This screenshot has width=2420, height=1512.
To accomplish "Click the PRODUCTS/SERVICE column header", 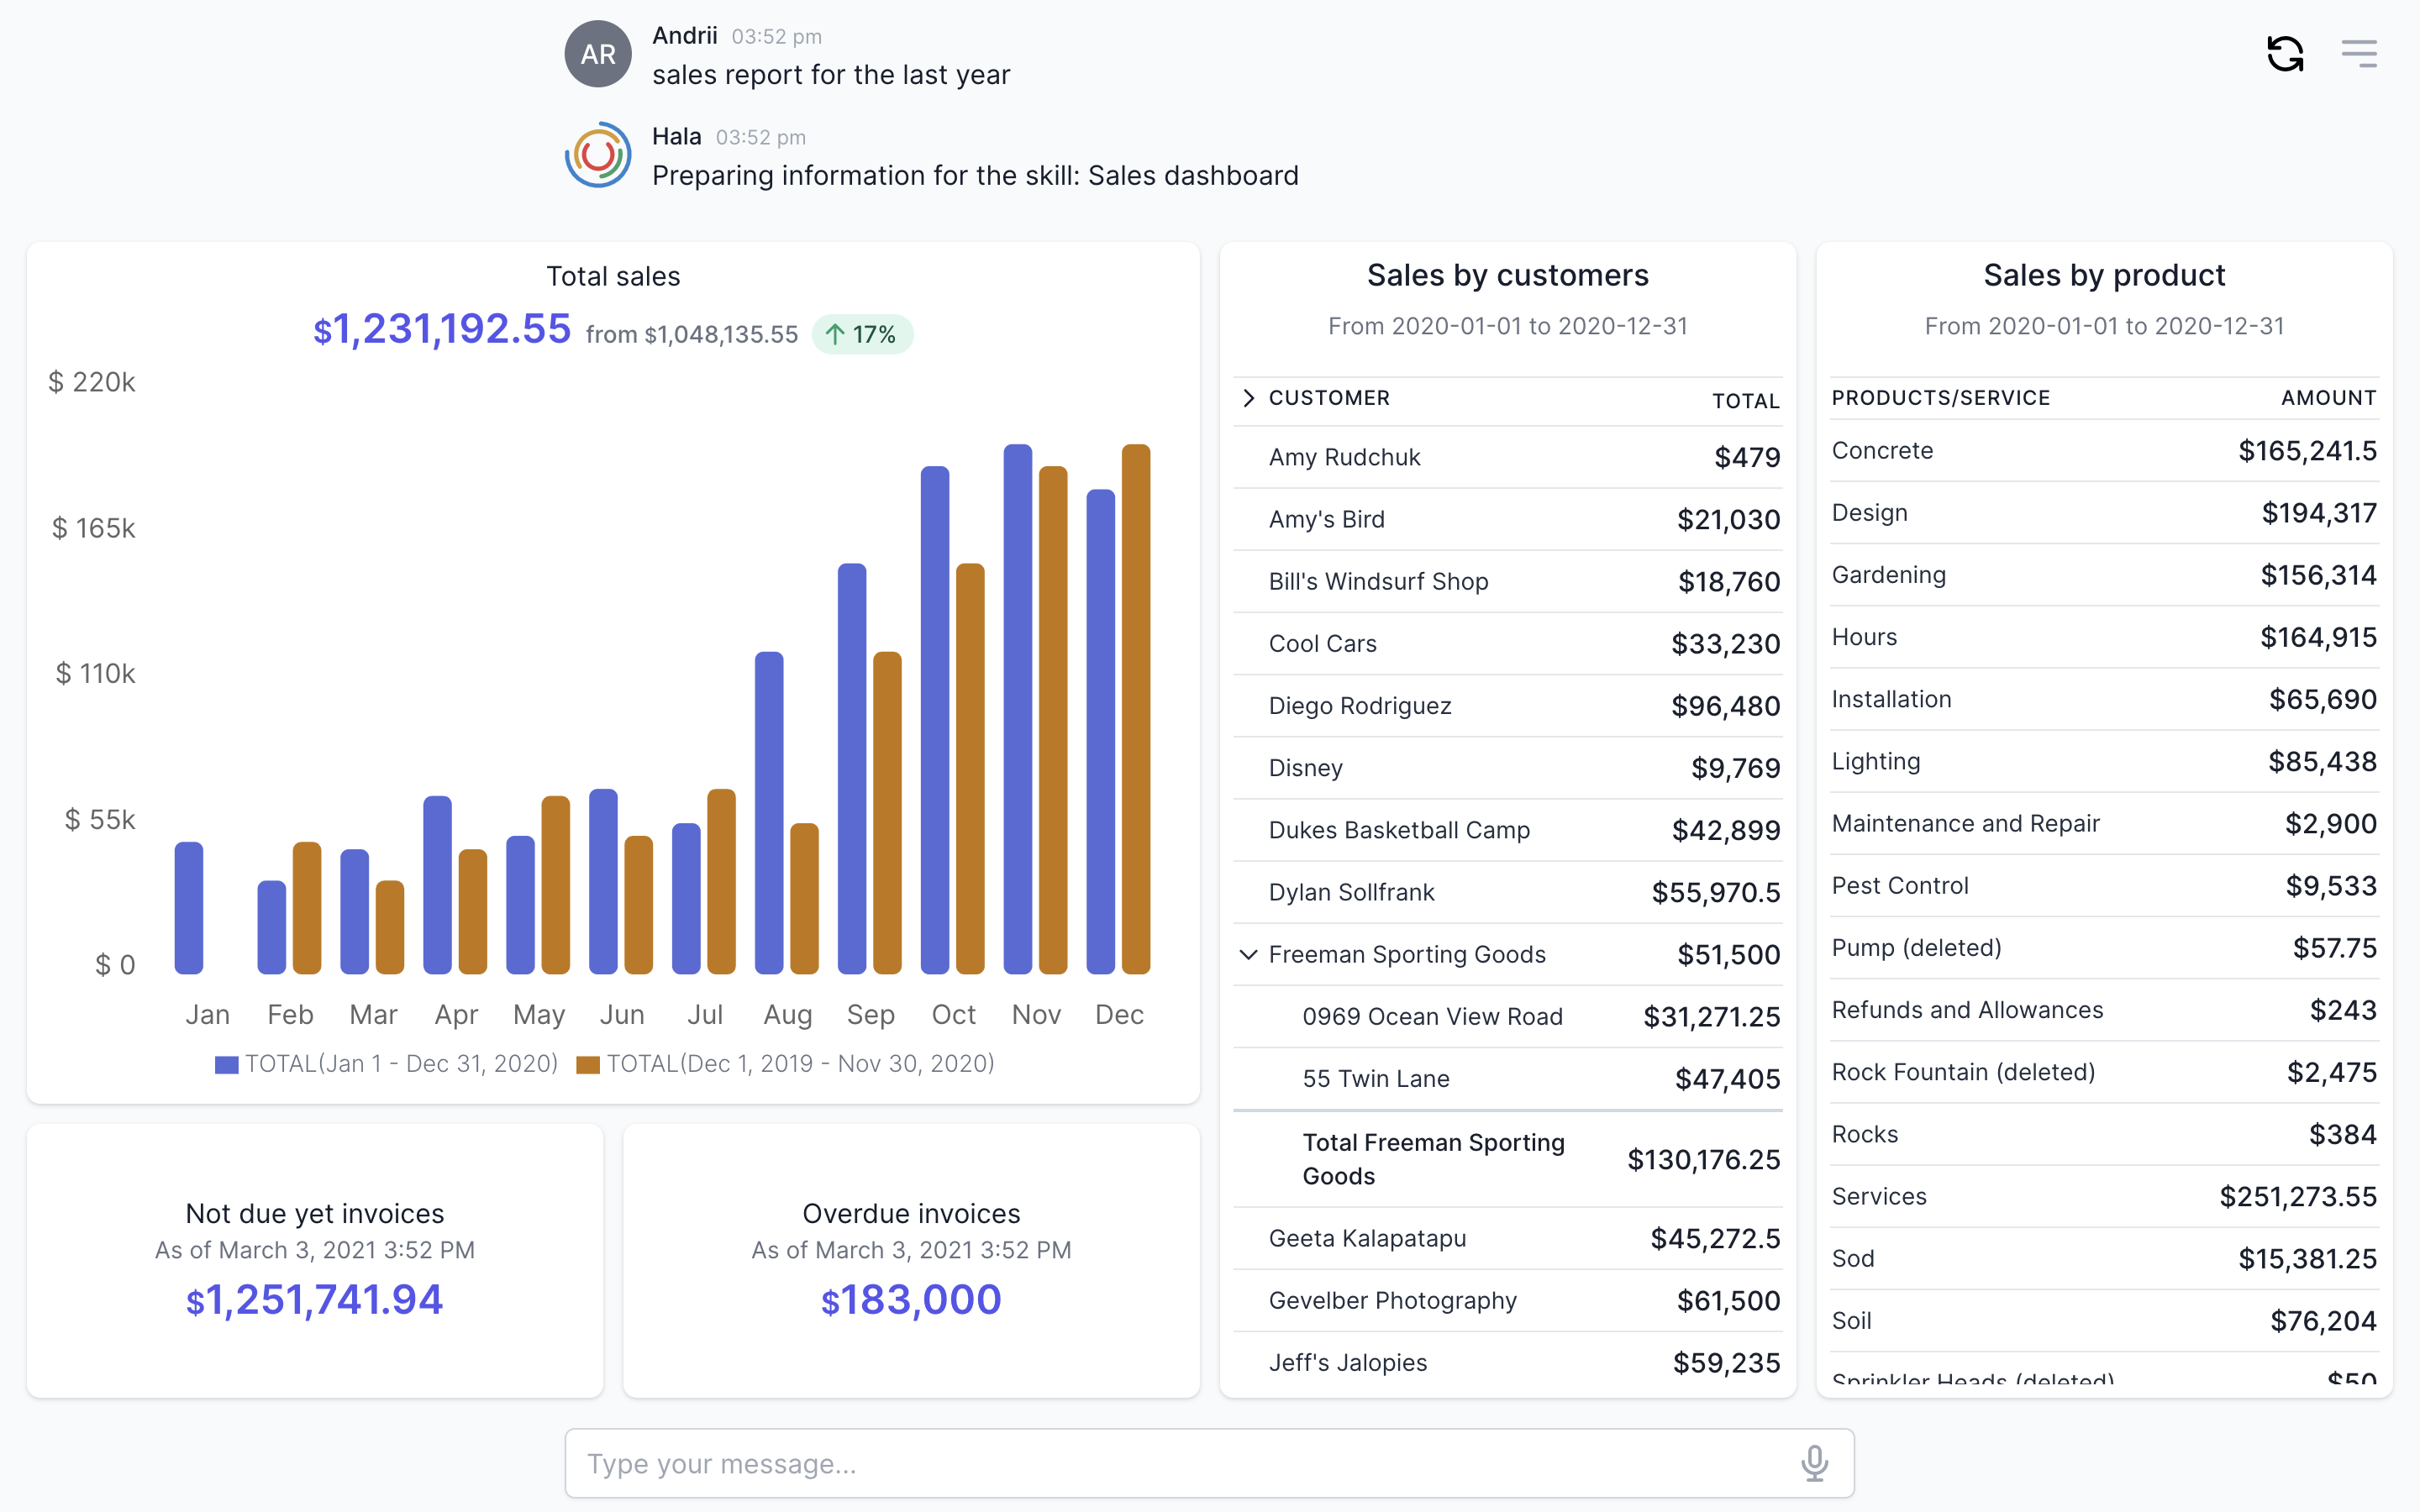I will point(1940,398).
